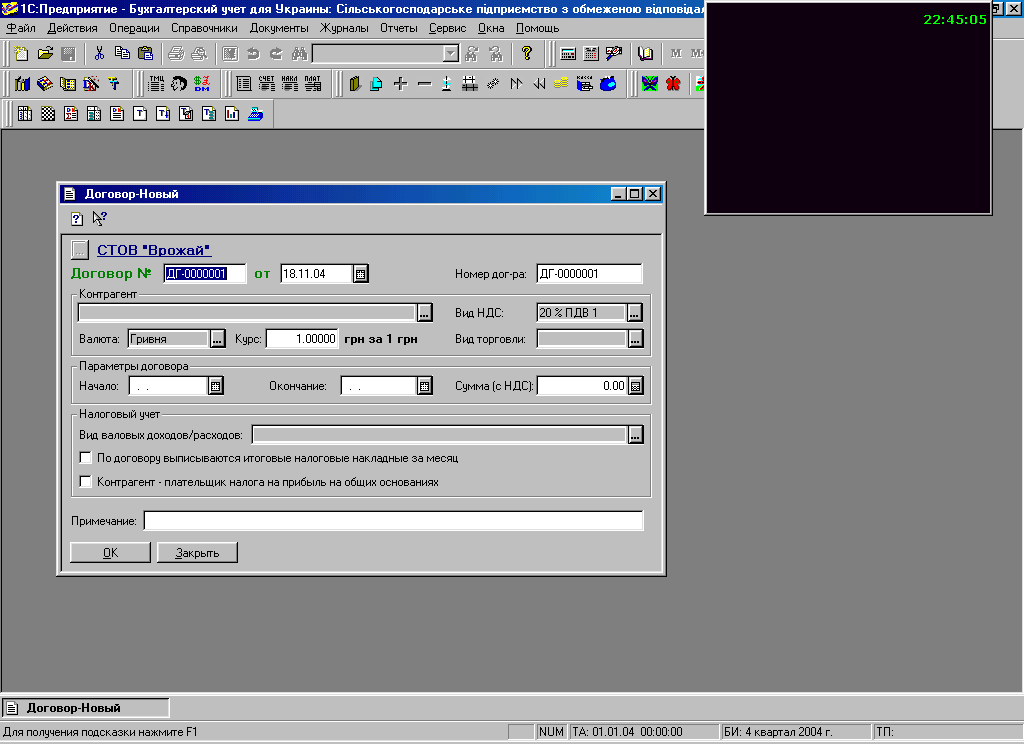Open the Файл menu

click(x=21, y=28)
